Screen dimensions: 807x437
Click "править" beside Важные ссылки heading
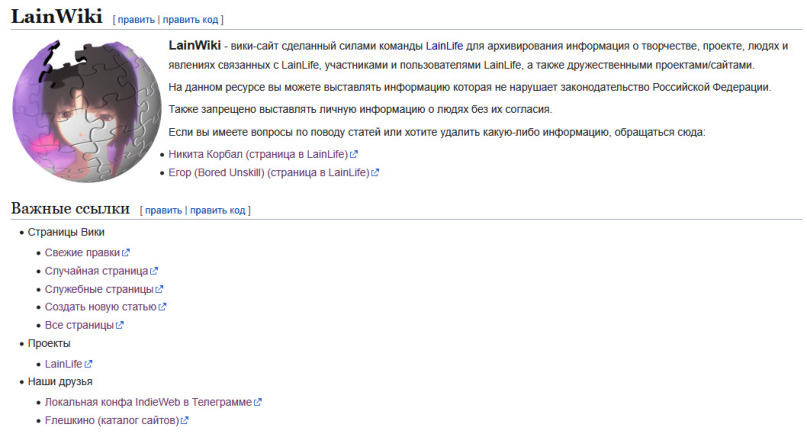[163, 210]
